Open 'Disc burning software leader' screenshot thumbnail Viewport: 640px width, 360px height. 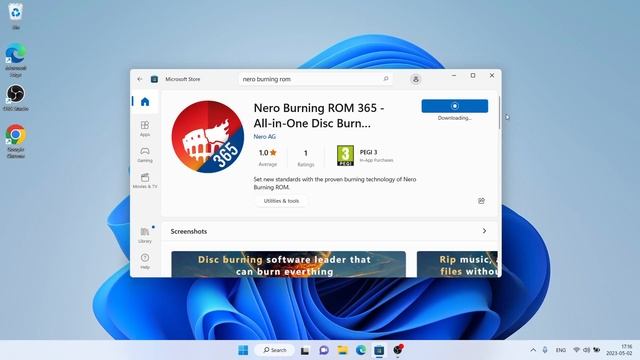pyautogui.click(x=289, y=264)
